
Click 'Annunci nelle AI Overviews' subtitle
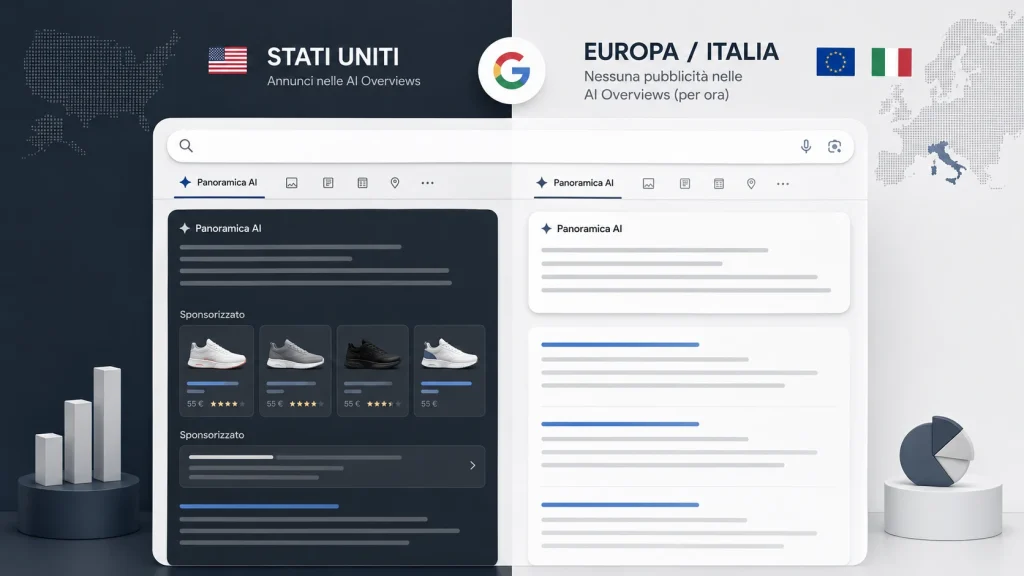point(344,81)
